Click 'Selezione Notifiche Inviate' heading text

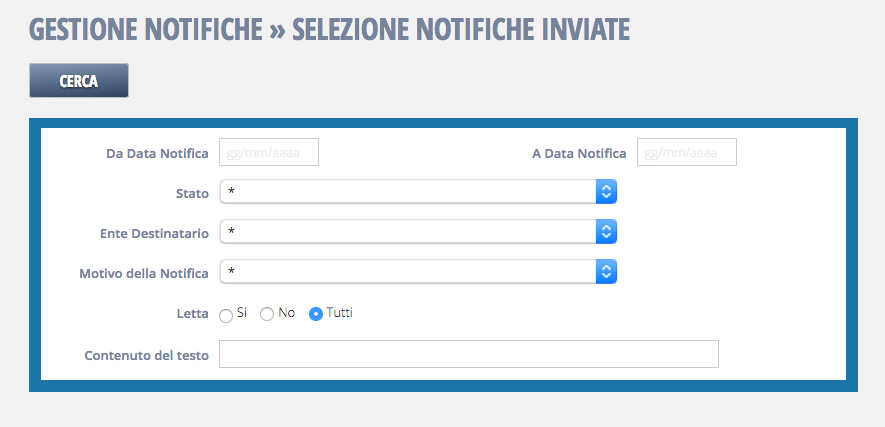[x=461, y=30]
